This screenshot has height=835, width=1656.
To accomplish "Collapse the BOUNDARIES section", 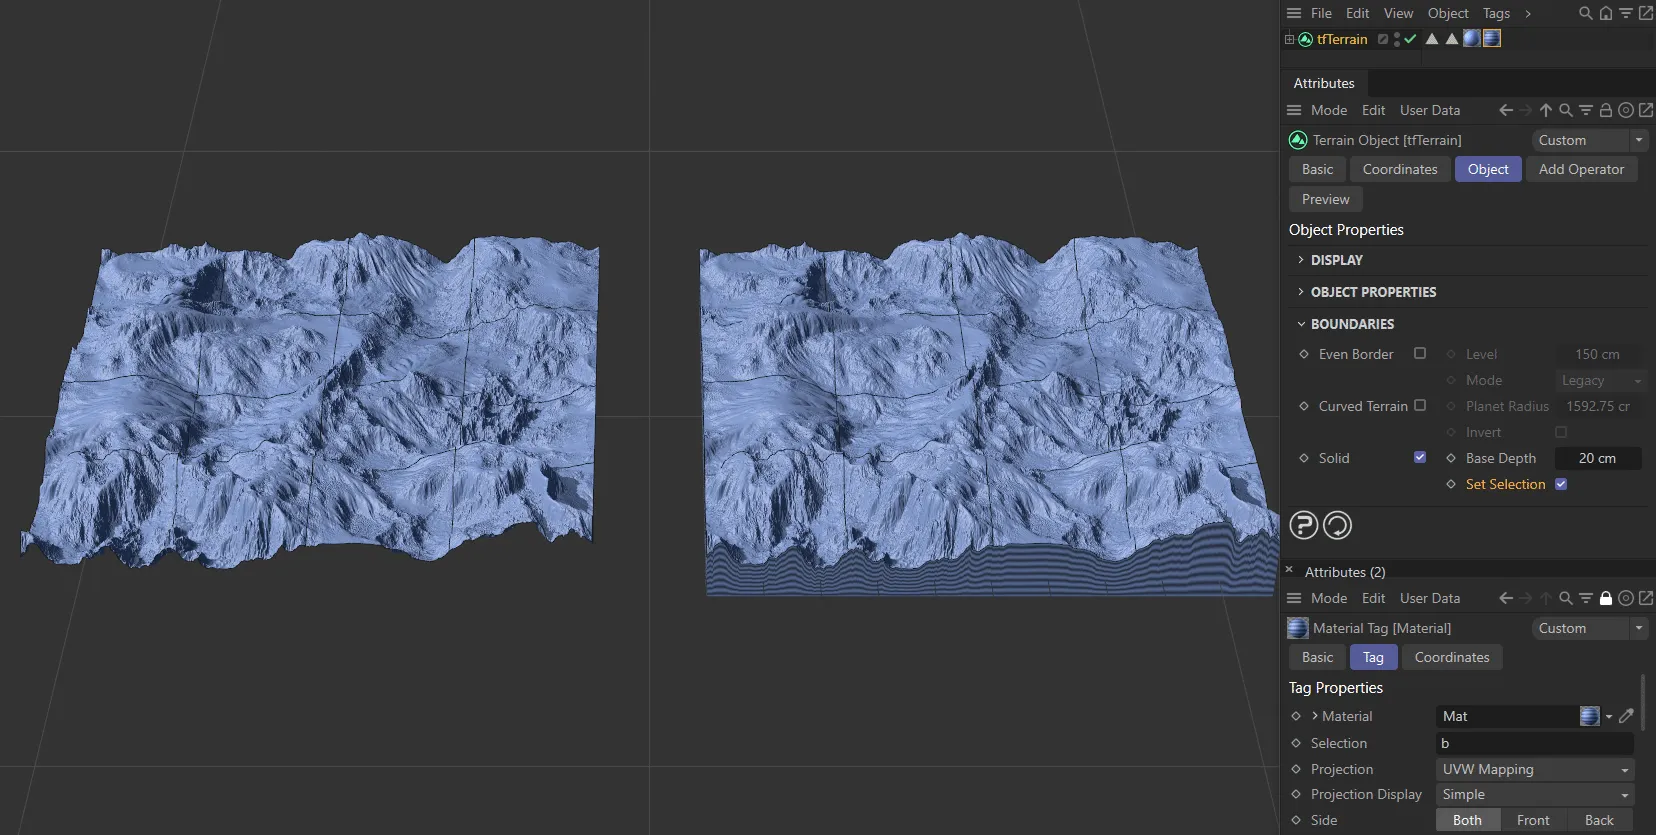I will tap(1300, 324).
